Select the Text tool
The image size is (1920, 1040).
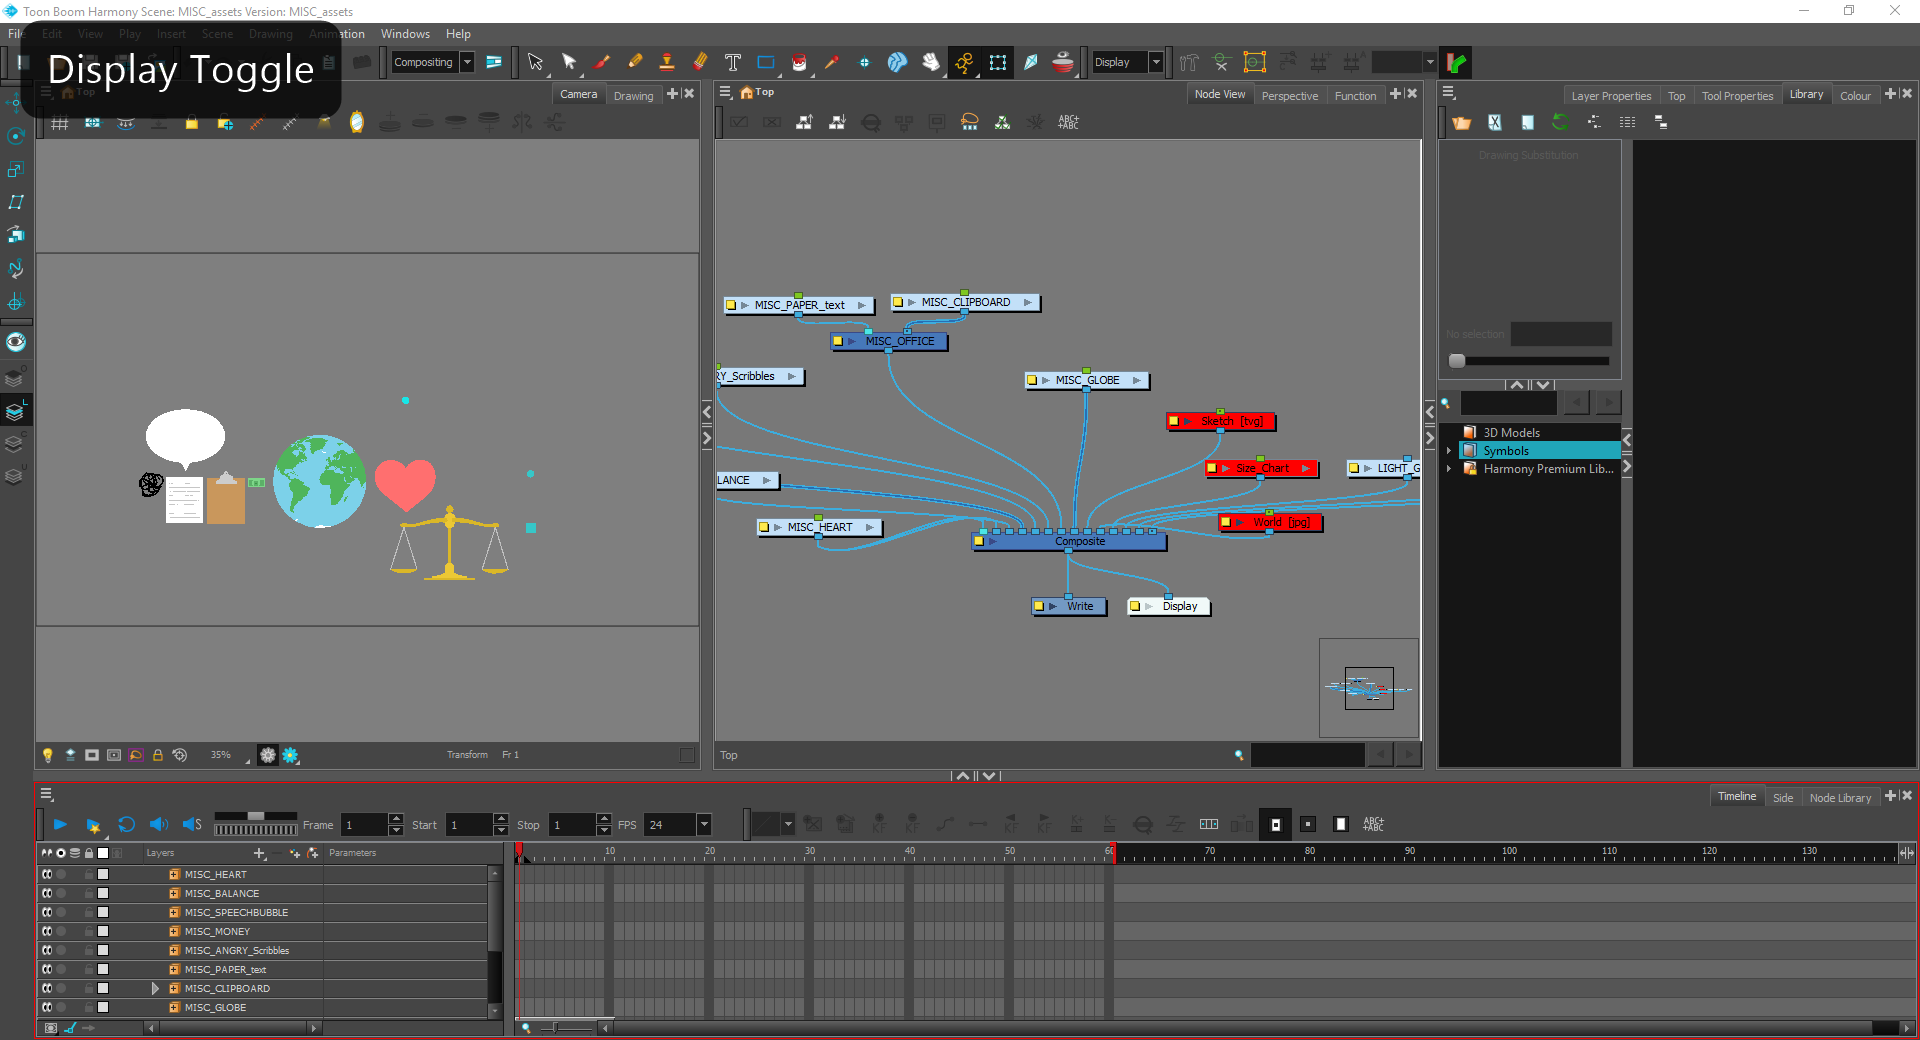click(x=733, y=62)
